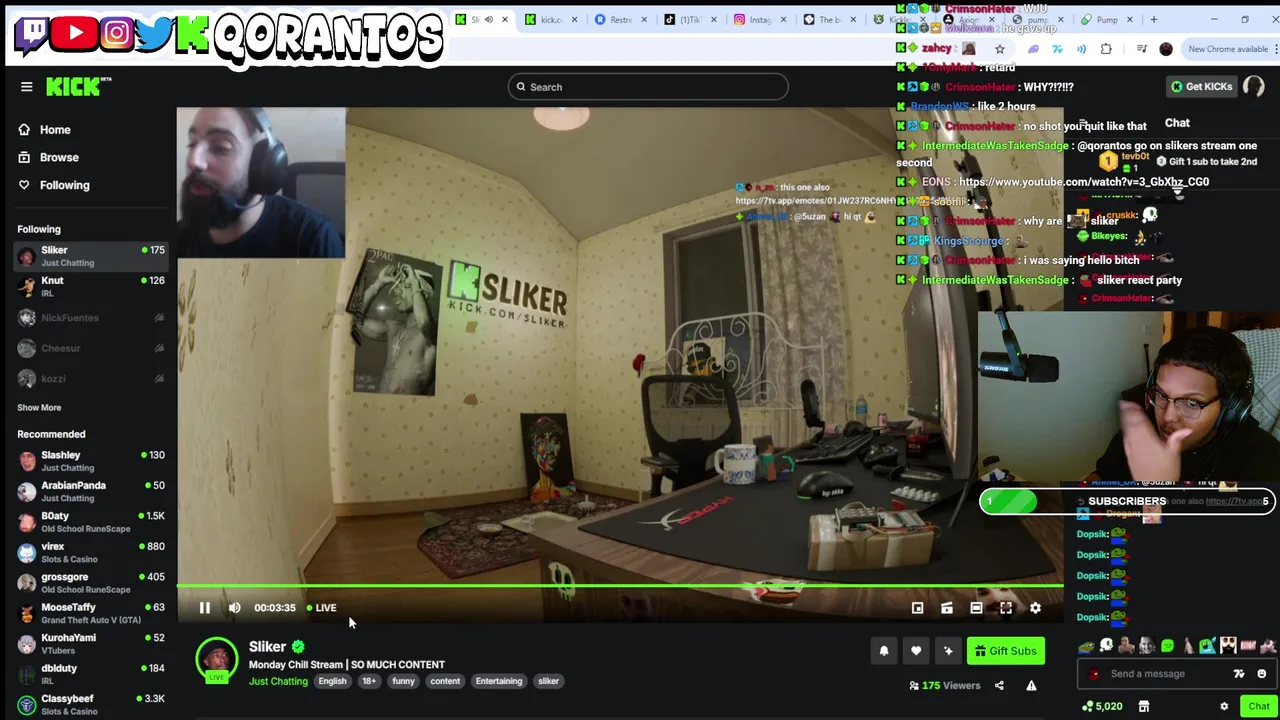Toggle notification bell for Sliker
1280x720 pixels.
pyautogui.click(x=884, y=651)
